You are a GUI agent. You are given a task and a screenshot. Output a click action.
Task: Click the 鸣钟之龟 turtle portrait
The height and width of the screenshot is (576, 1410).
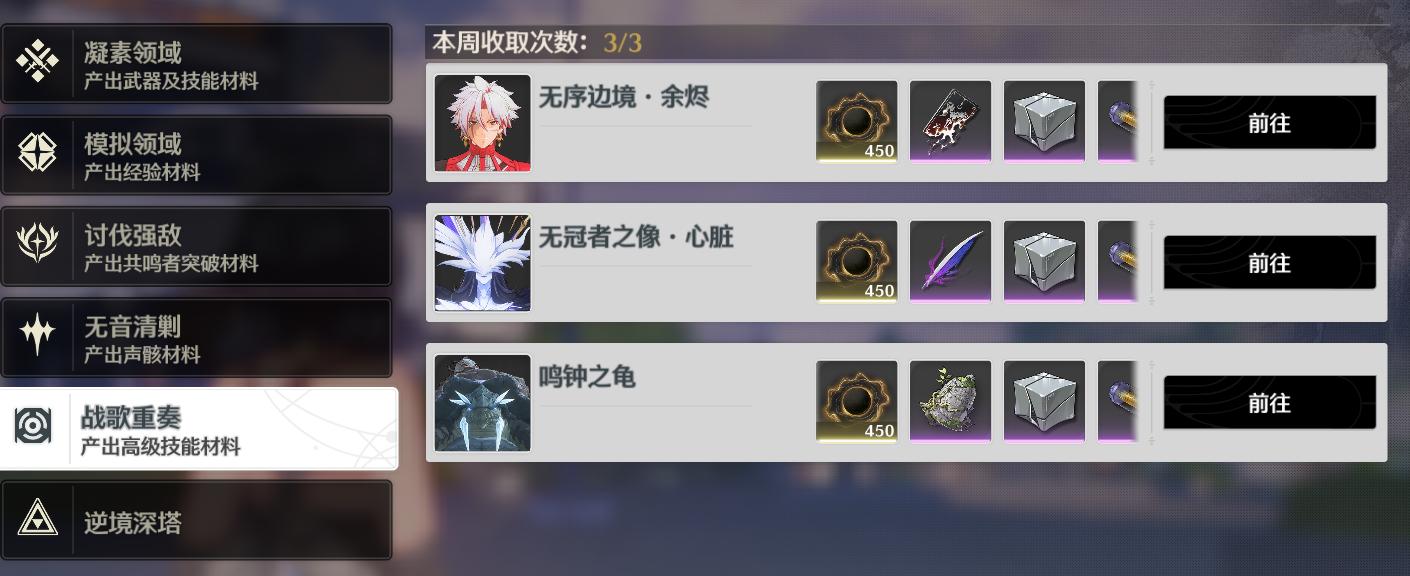tap(483, 403)
